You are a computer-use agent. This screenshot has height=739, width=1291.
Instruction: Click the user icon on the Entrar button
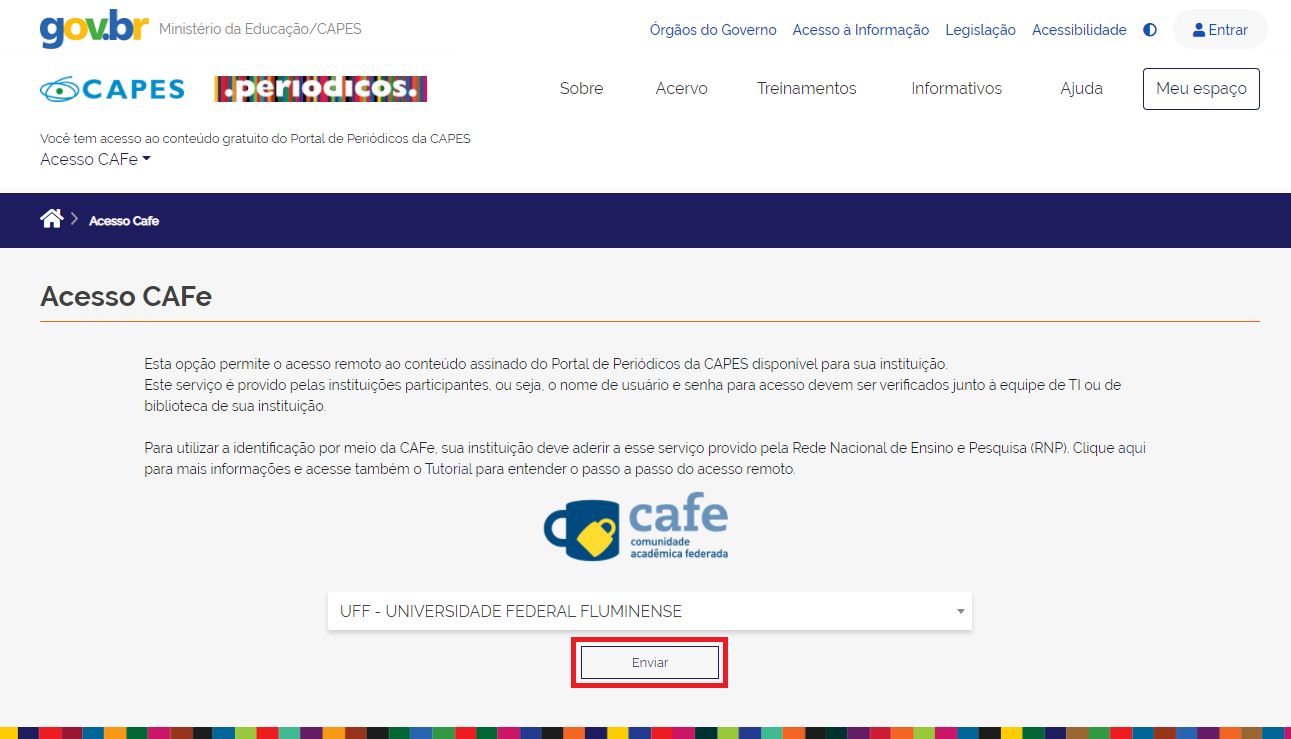[1197, 29]
